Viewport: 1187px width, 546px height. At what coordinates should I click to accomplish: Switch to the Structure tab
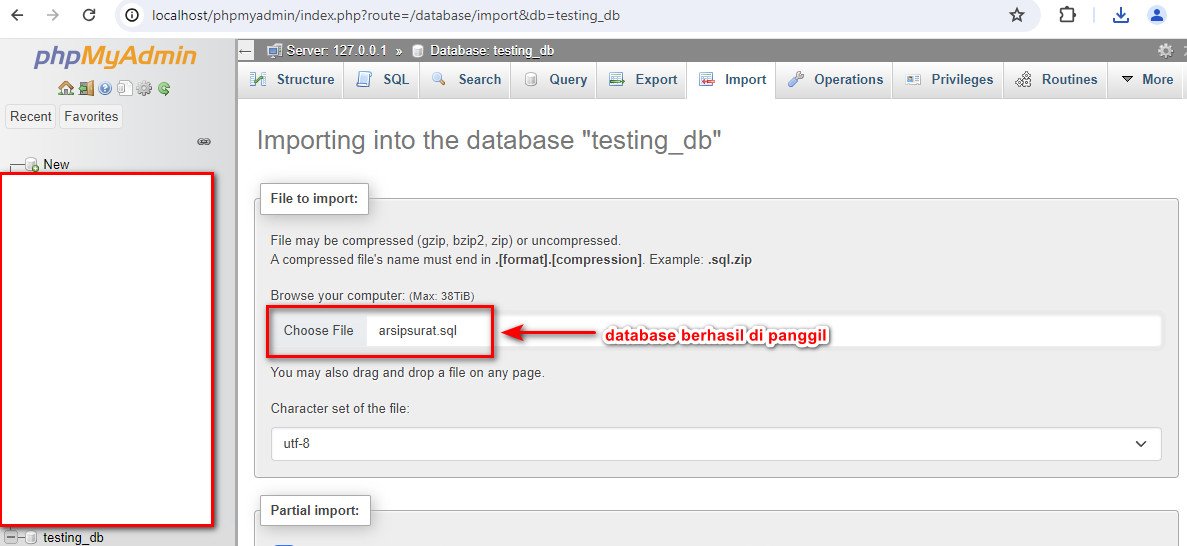(x=291, y=80)
